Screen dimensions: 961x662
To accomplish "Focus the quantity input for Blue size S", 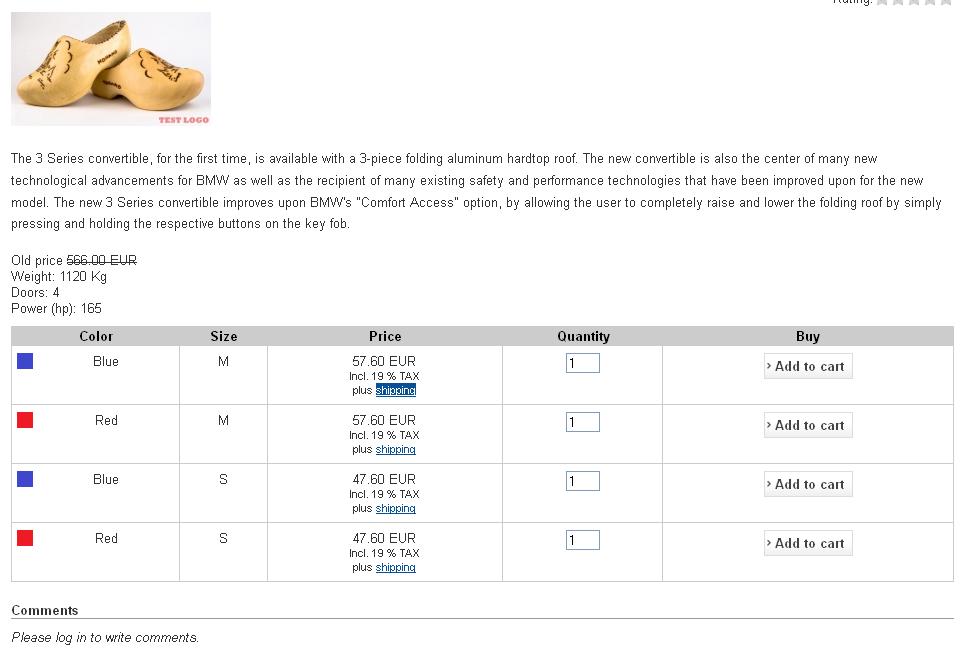I will [x=582, y=481].
